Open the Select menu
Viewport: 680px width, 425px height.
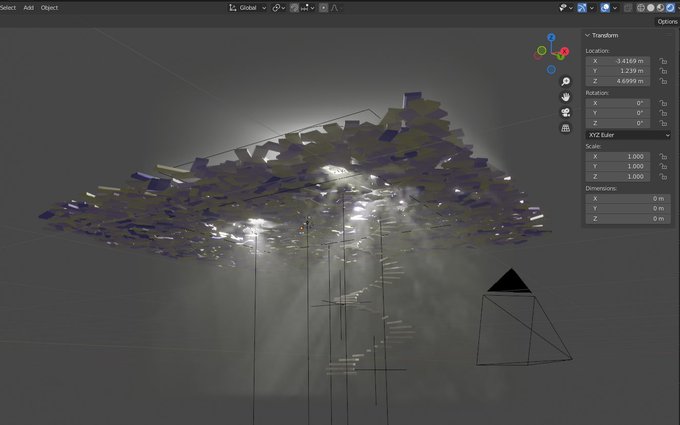[8, 7]
